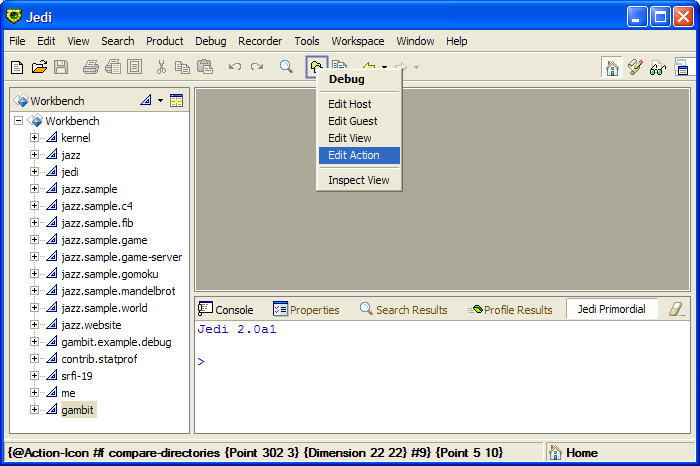Click the Action-Icon status bar text

(x=255, y=453)
